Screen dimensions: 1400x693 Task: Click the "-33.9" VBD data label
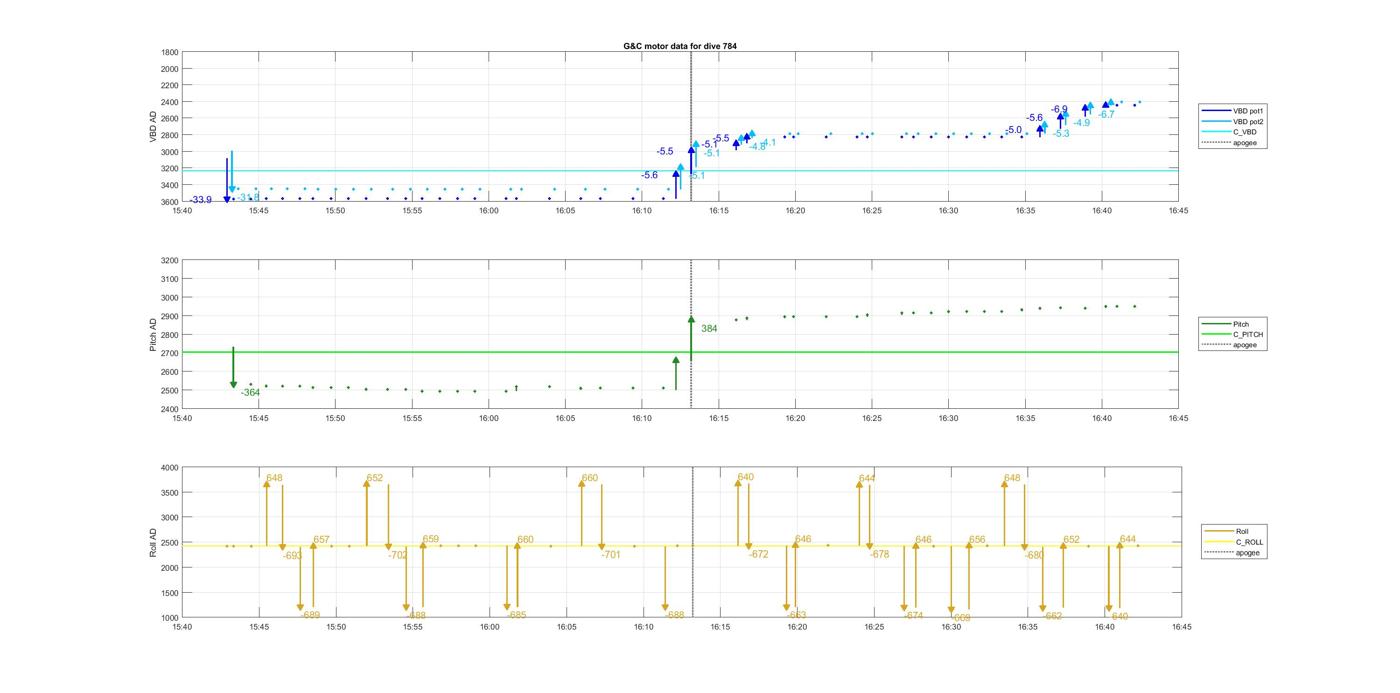201,200
